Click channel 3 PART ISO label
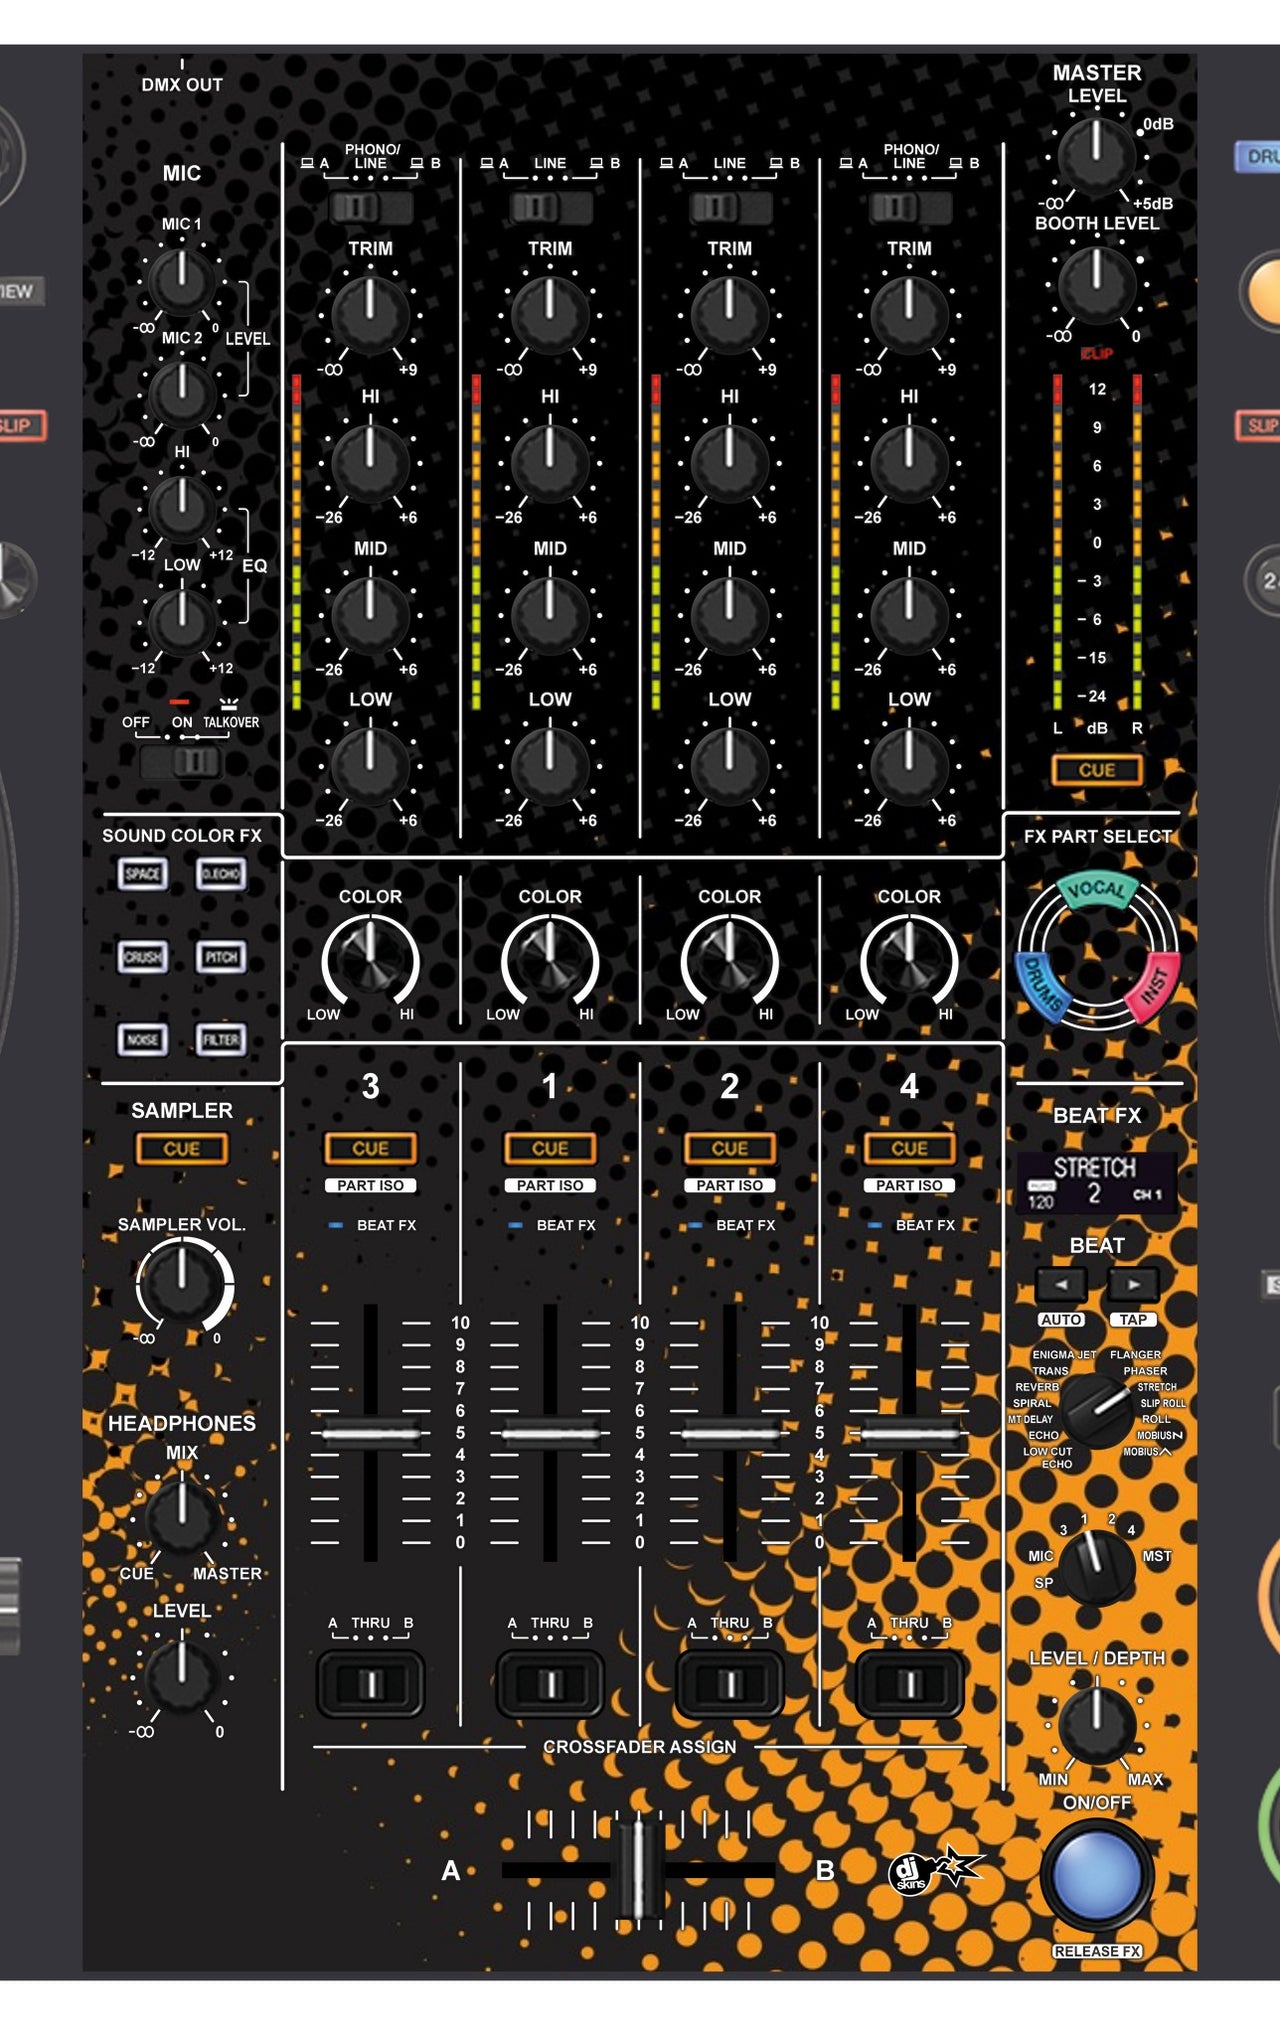Viewport: 1280px width, 2035px height. point(370,1185)
